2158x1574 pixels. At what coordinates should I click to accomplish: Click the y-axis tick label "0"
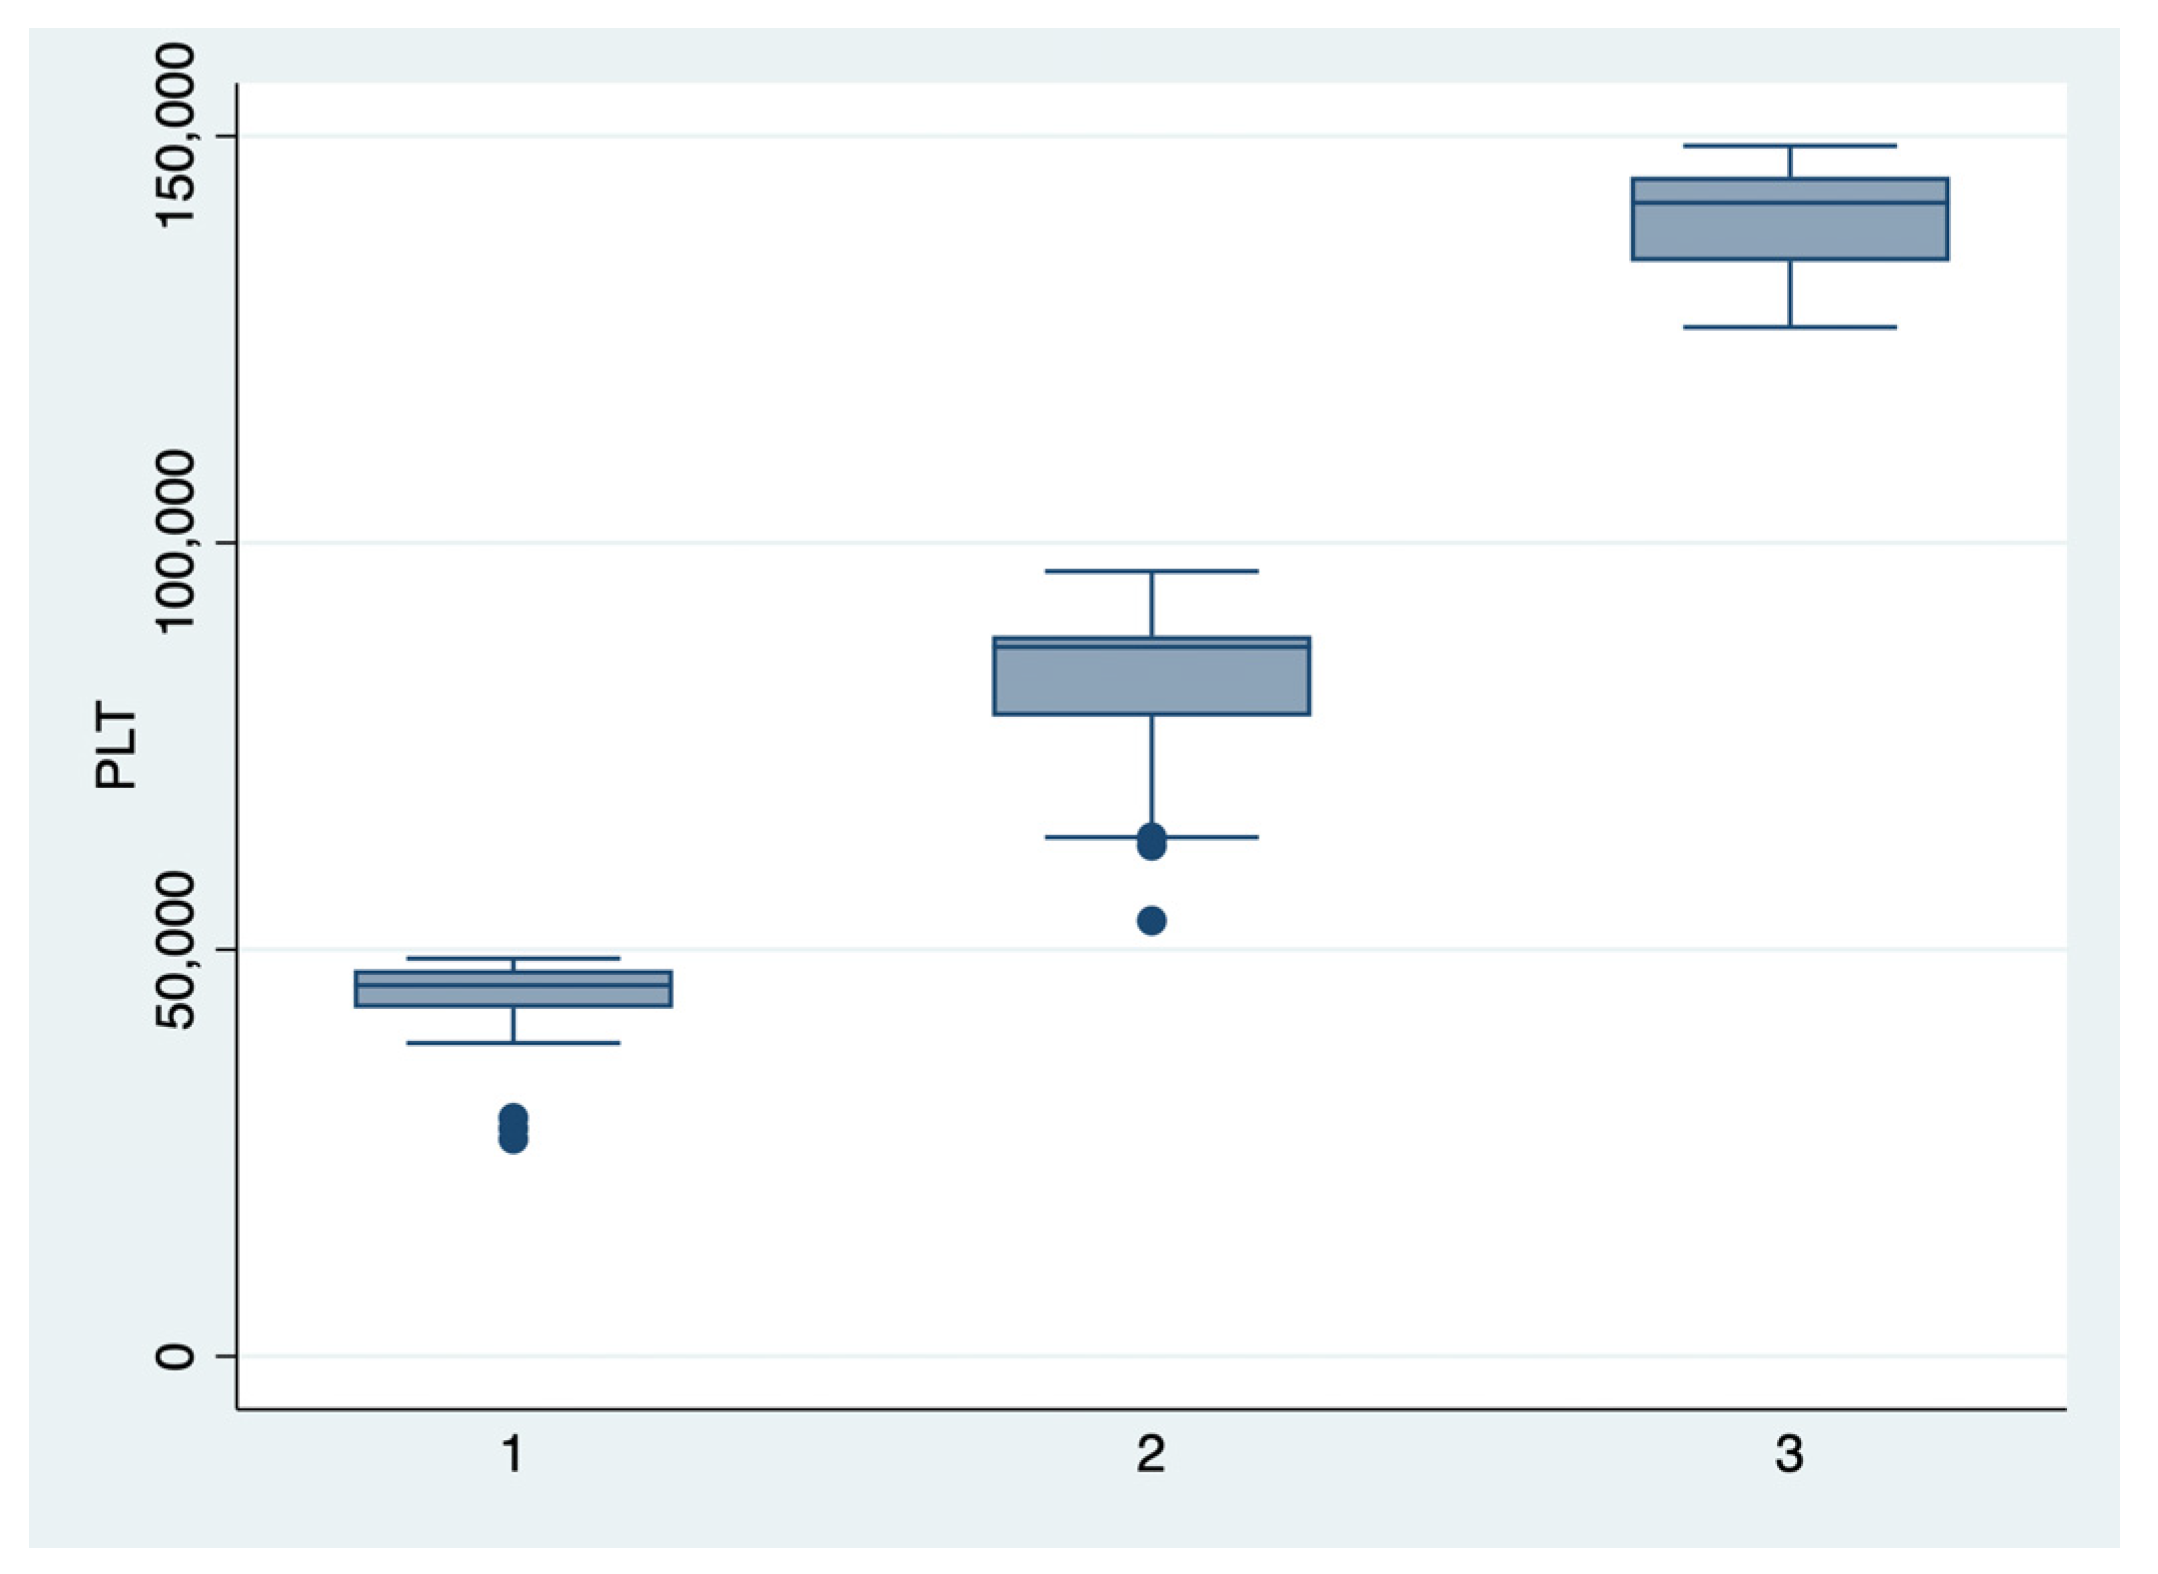pyautogui.click(x=176, y=1356)
